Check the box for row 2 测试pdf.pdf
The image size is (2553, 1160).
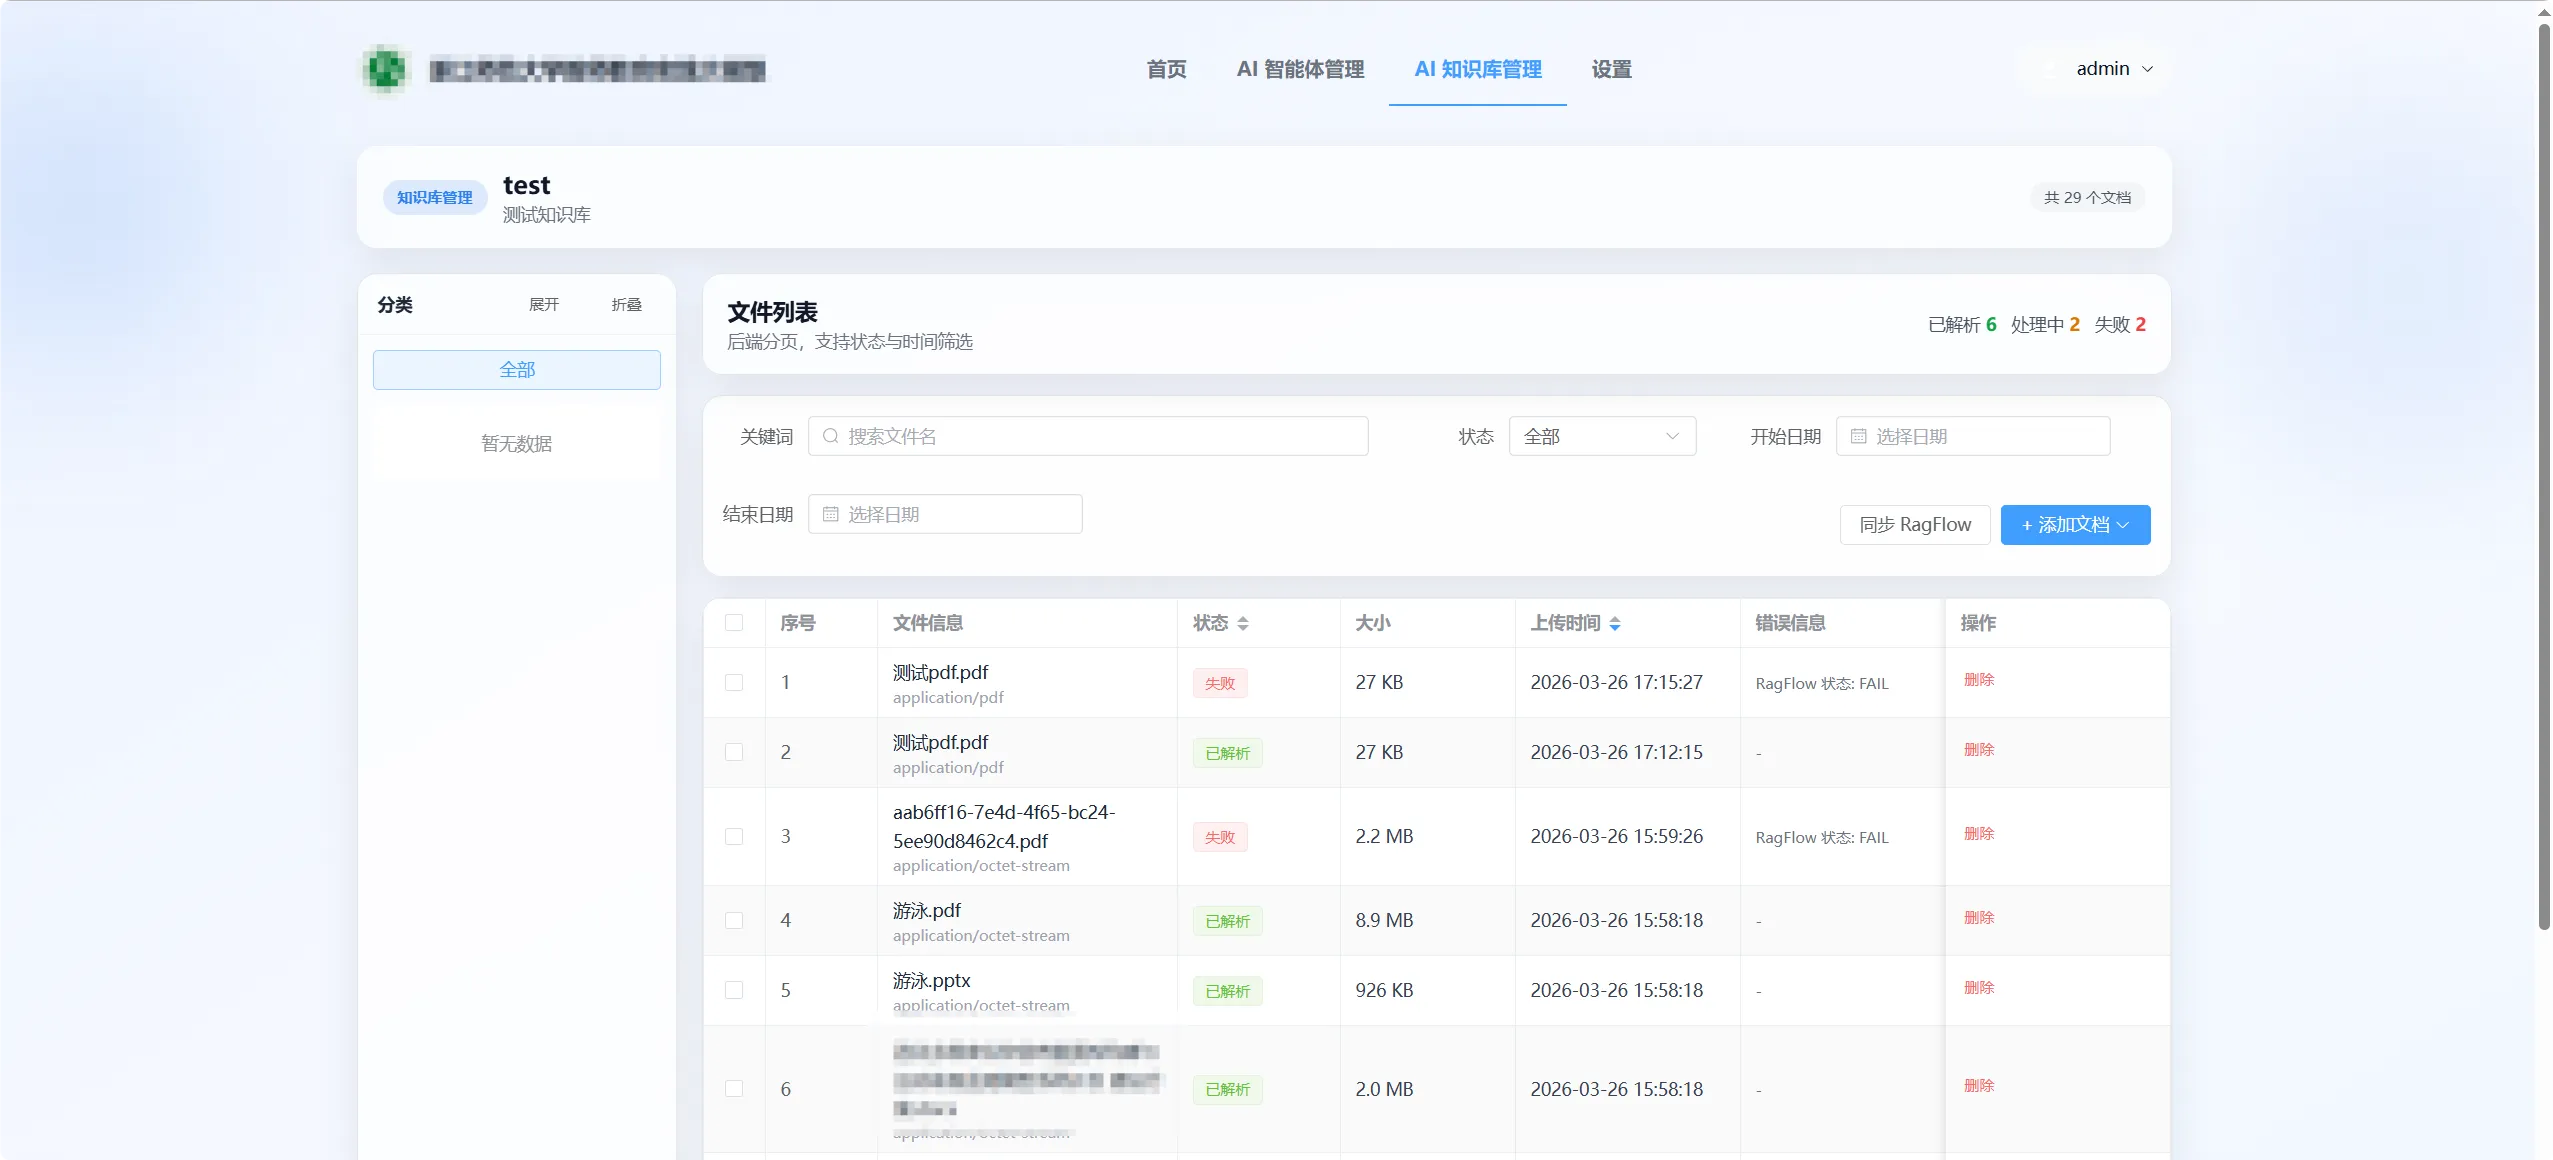(x=734, y=752)
